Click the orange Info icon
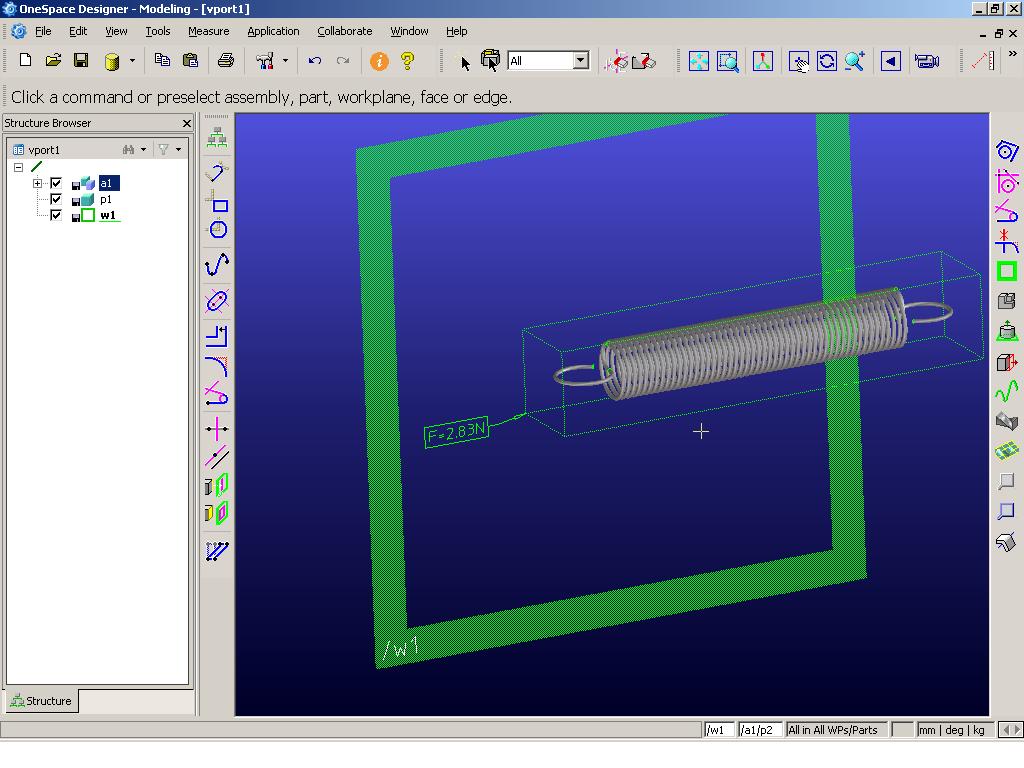Screen dimensions: 1024x768 (379, 61)
